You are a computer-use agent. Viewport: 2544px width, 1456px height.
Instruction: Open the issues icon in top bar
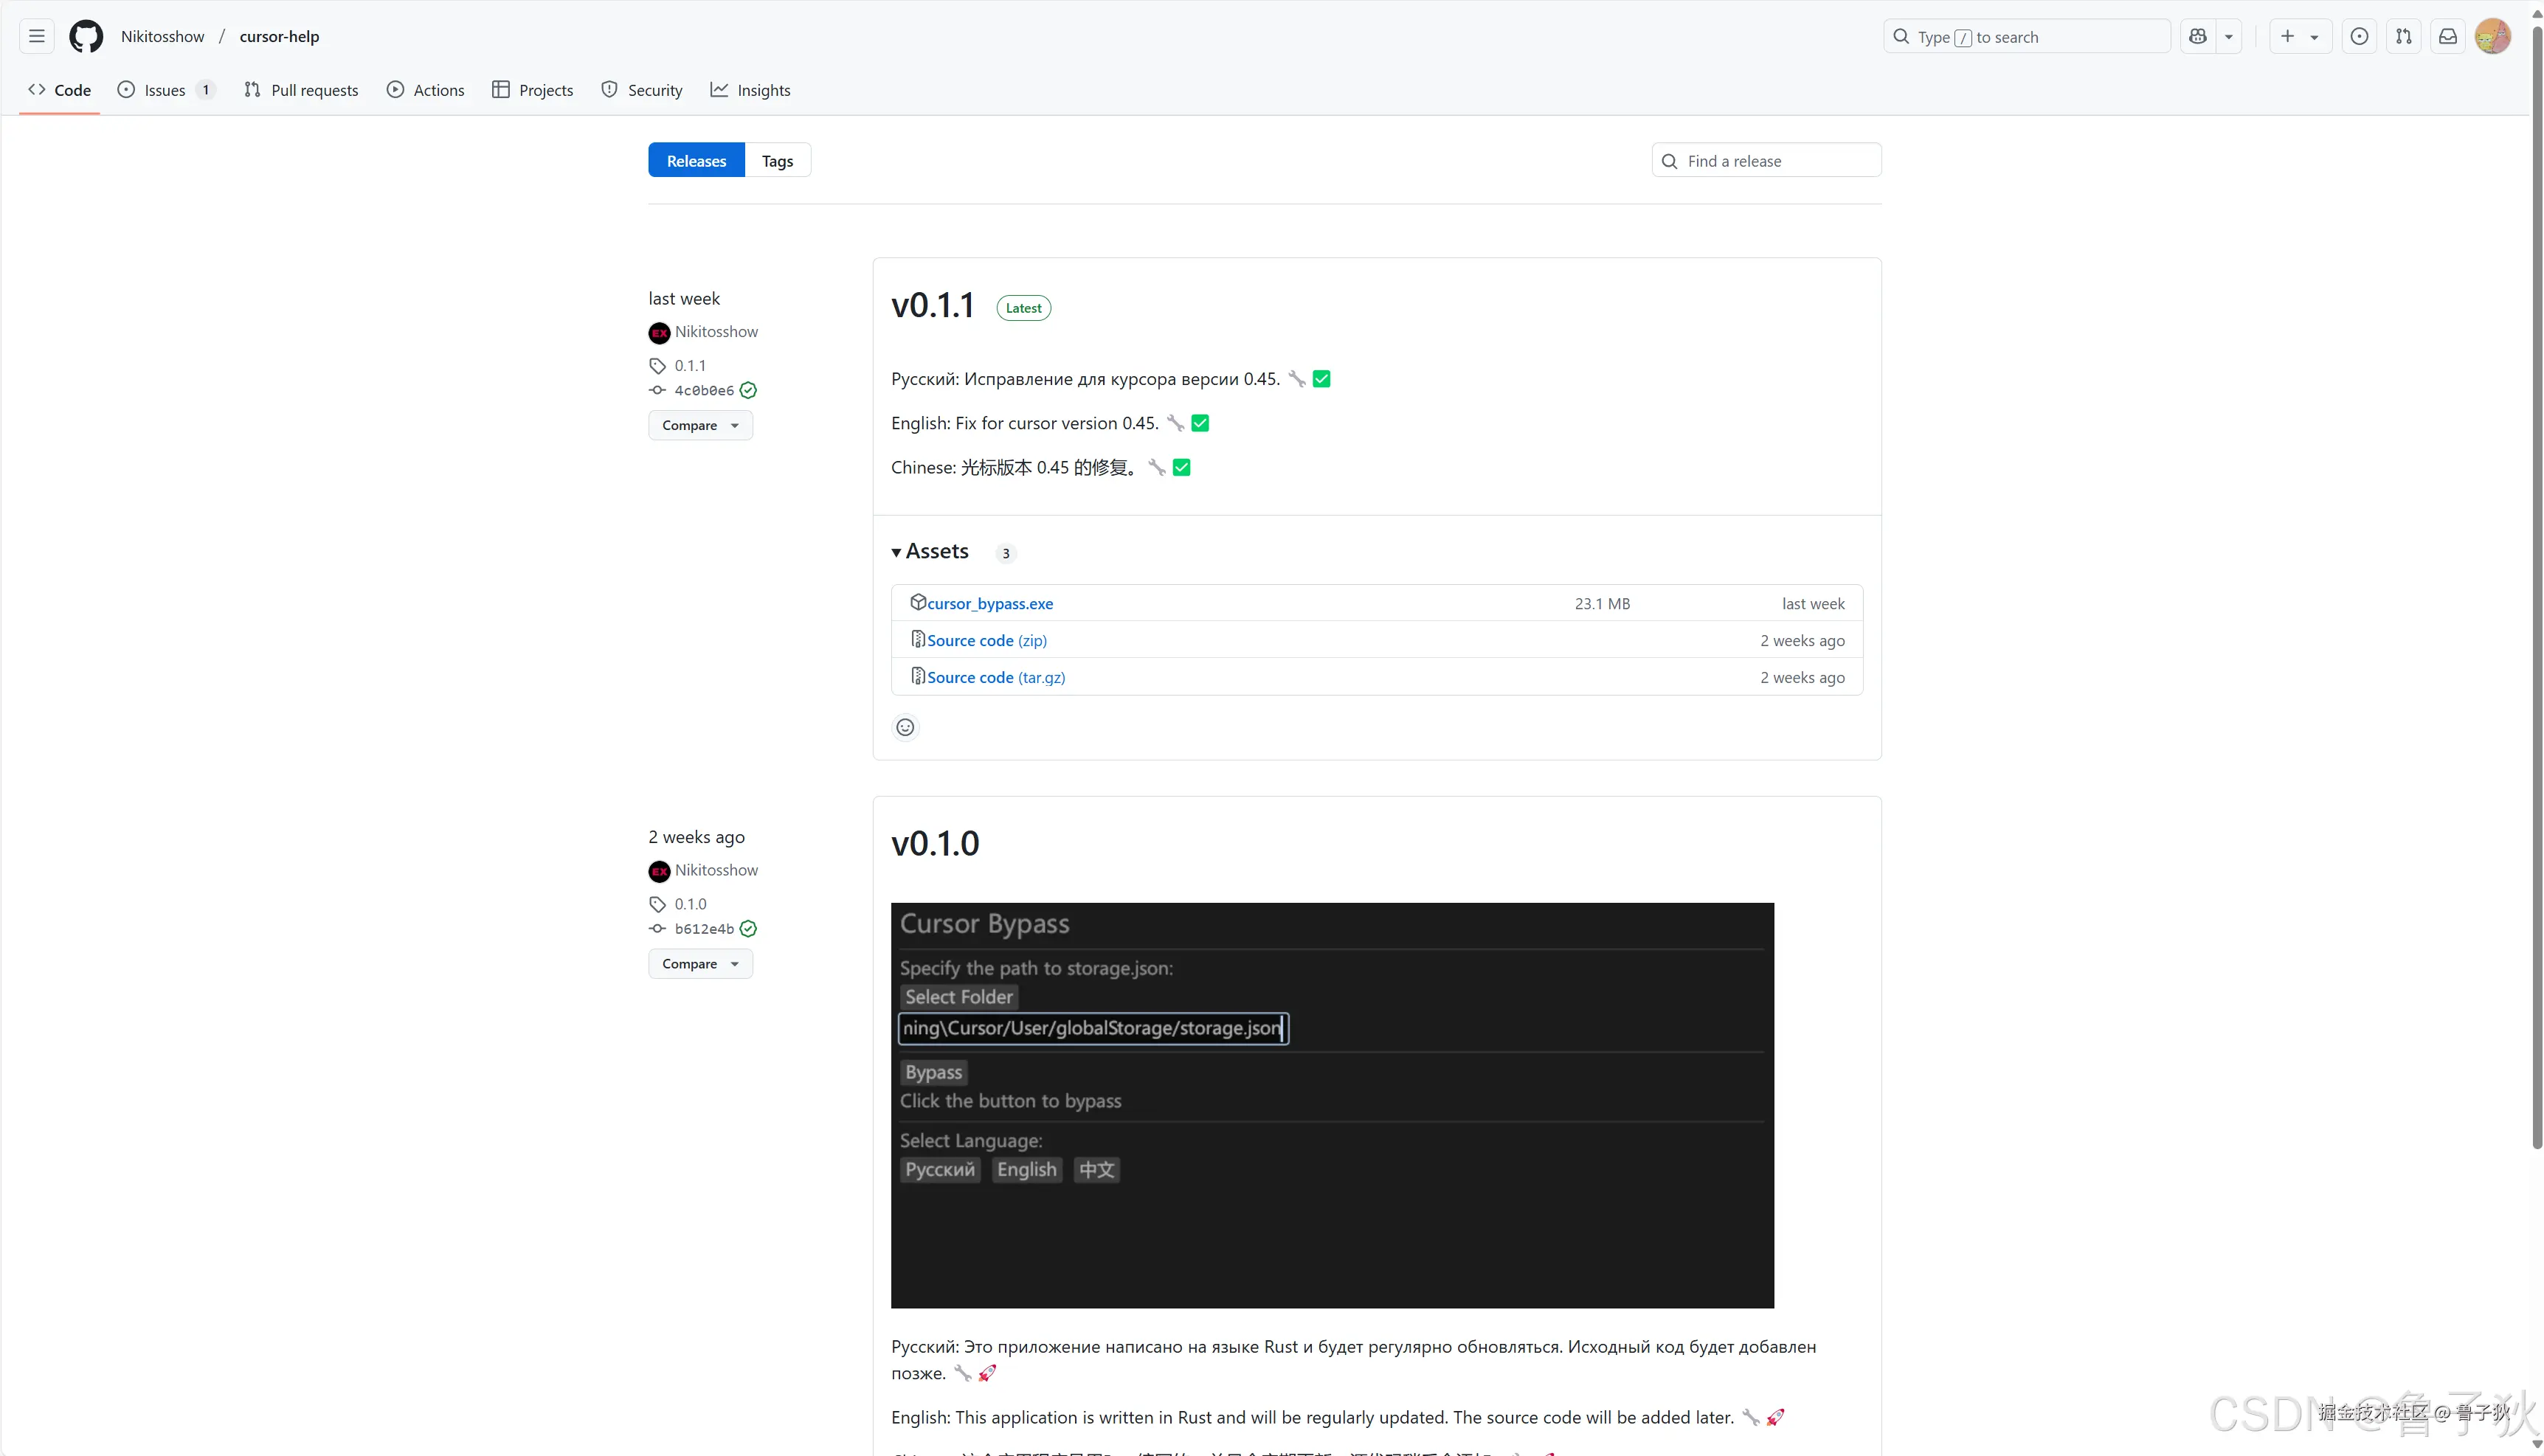click(2359, 37)
